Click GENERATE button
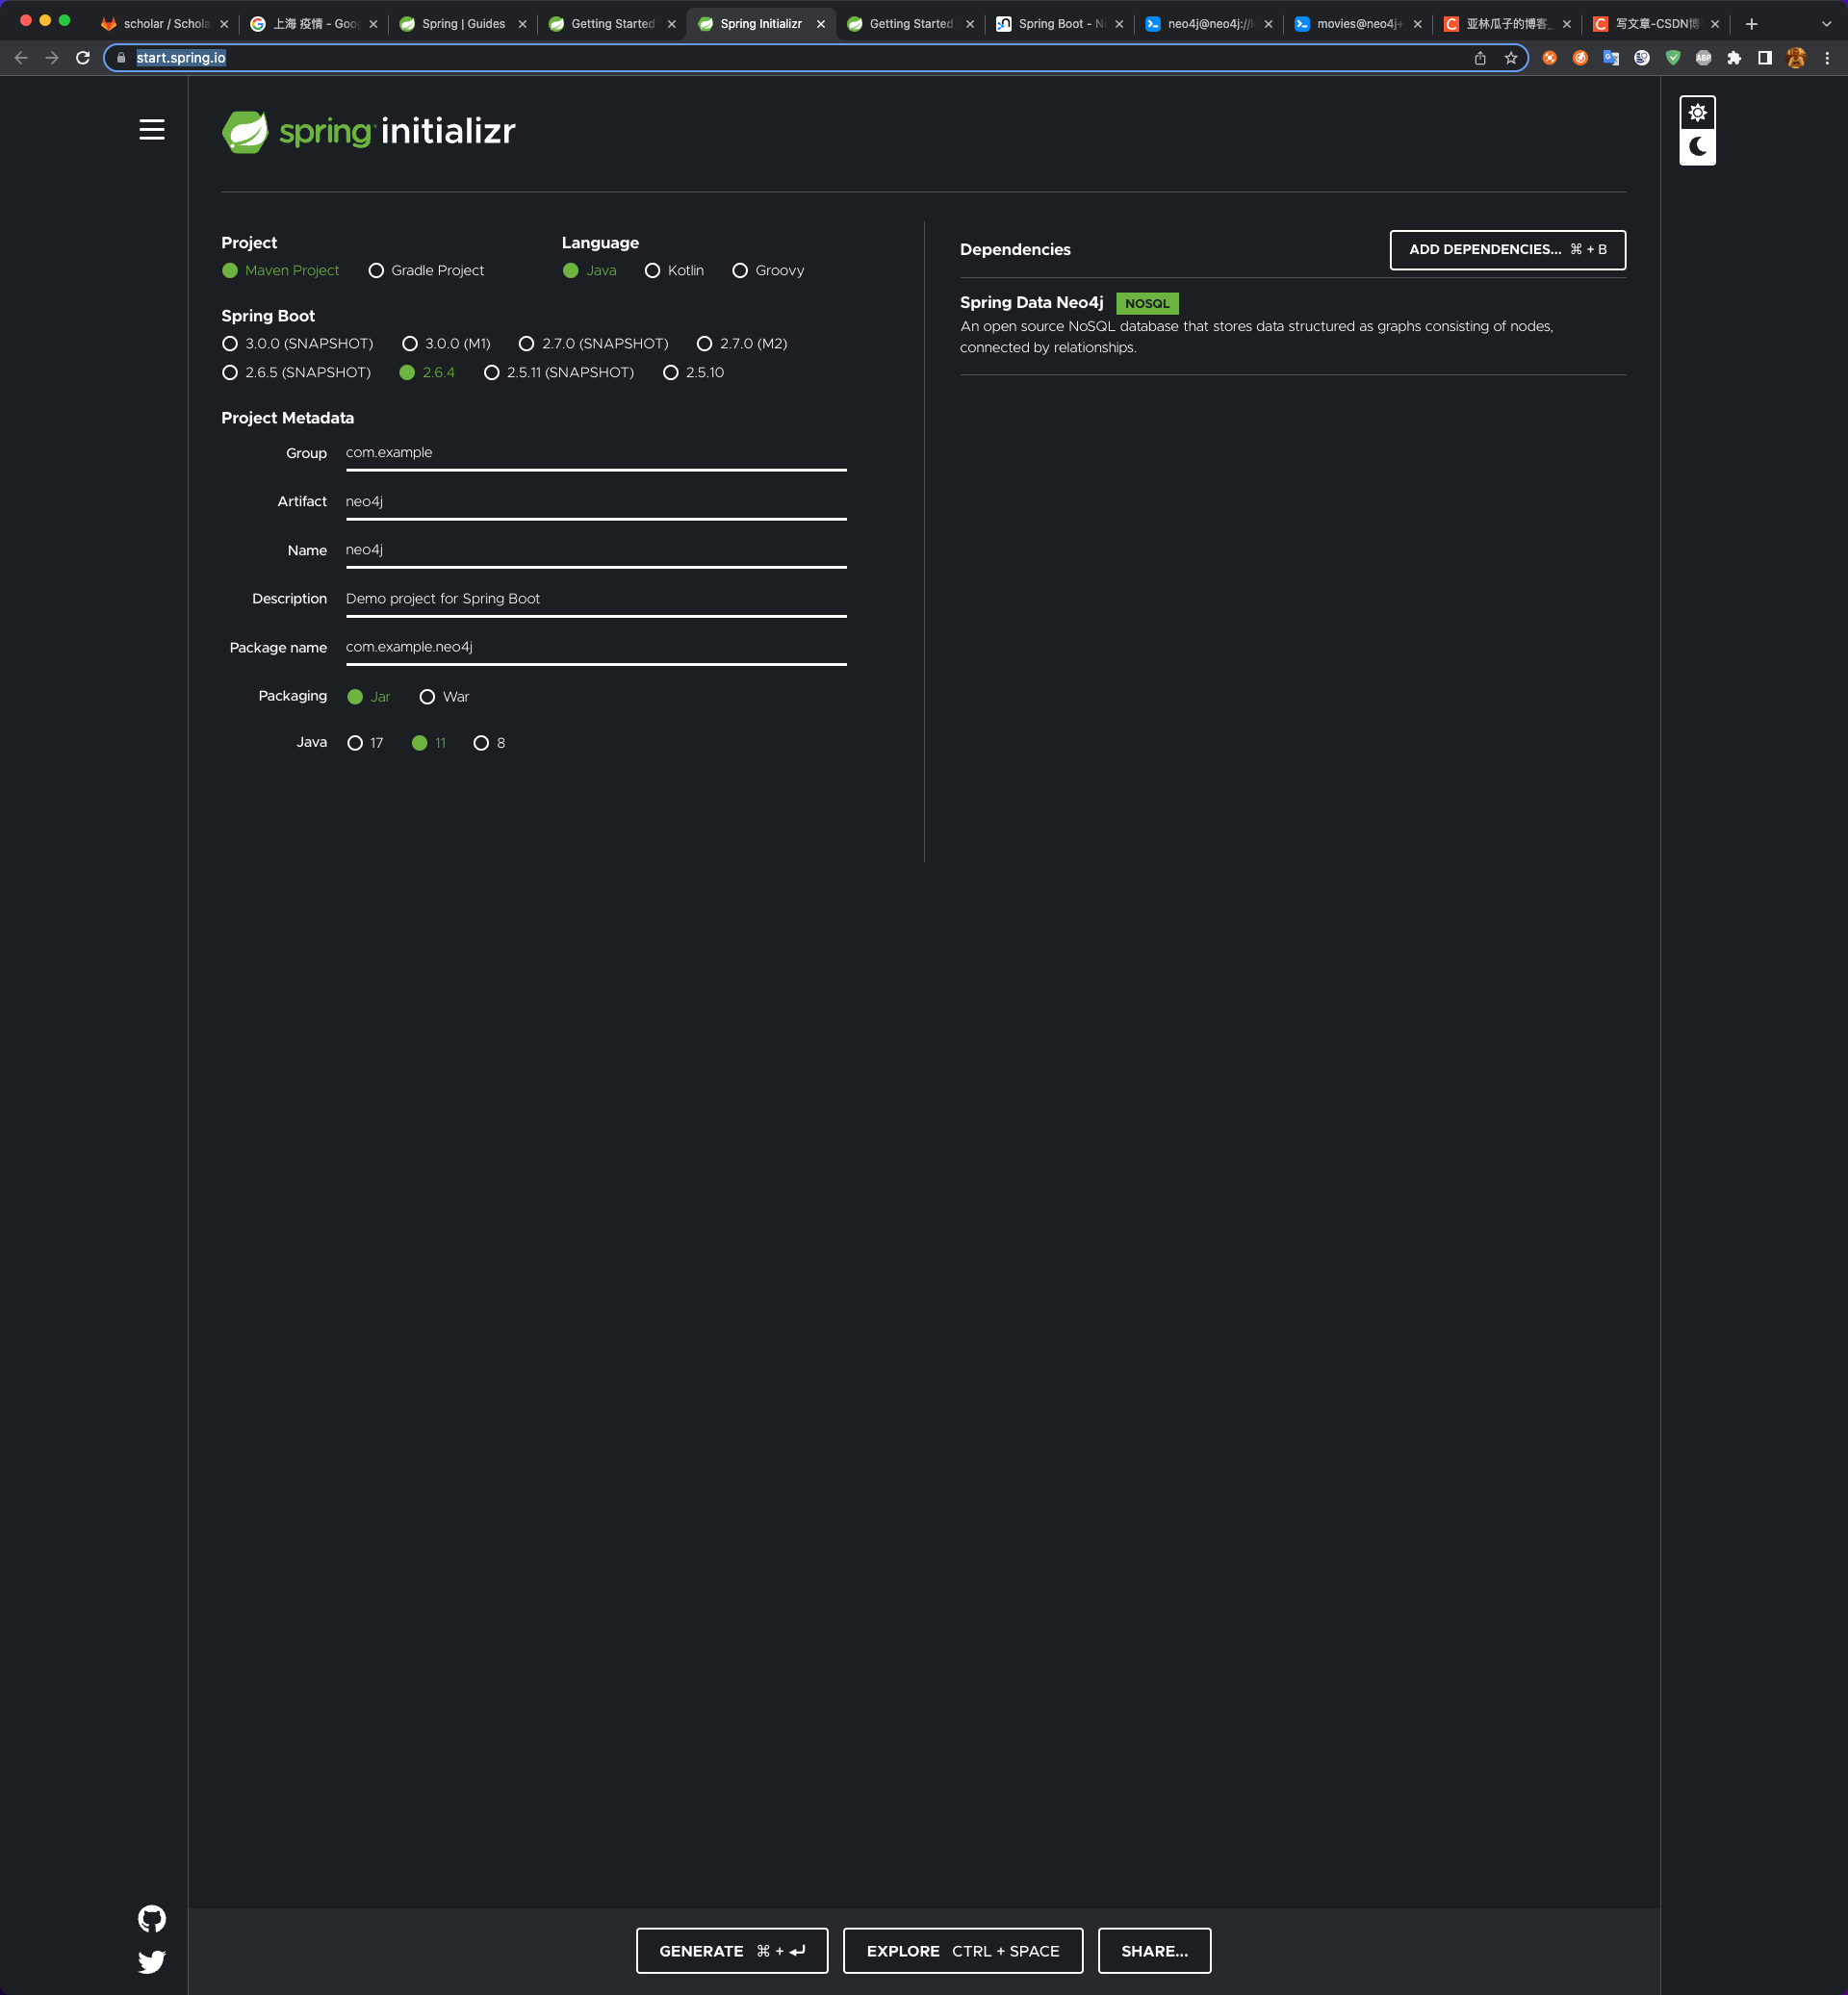 click(732, 1951)
